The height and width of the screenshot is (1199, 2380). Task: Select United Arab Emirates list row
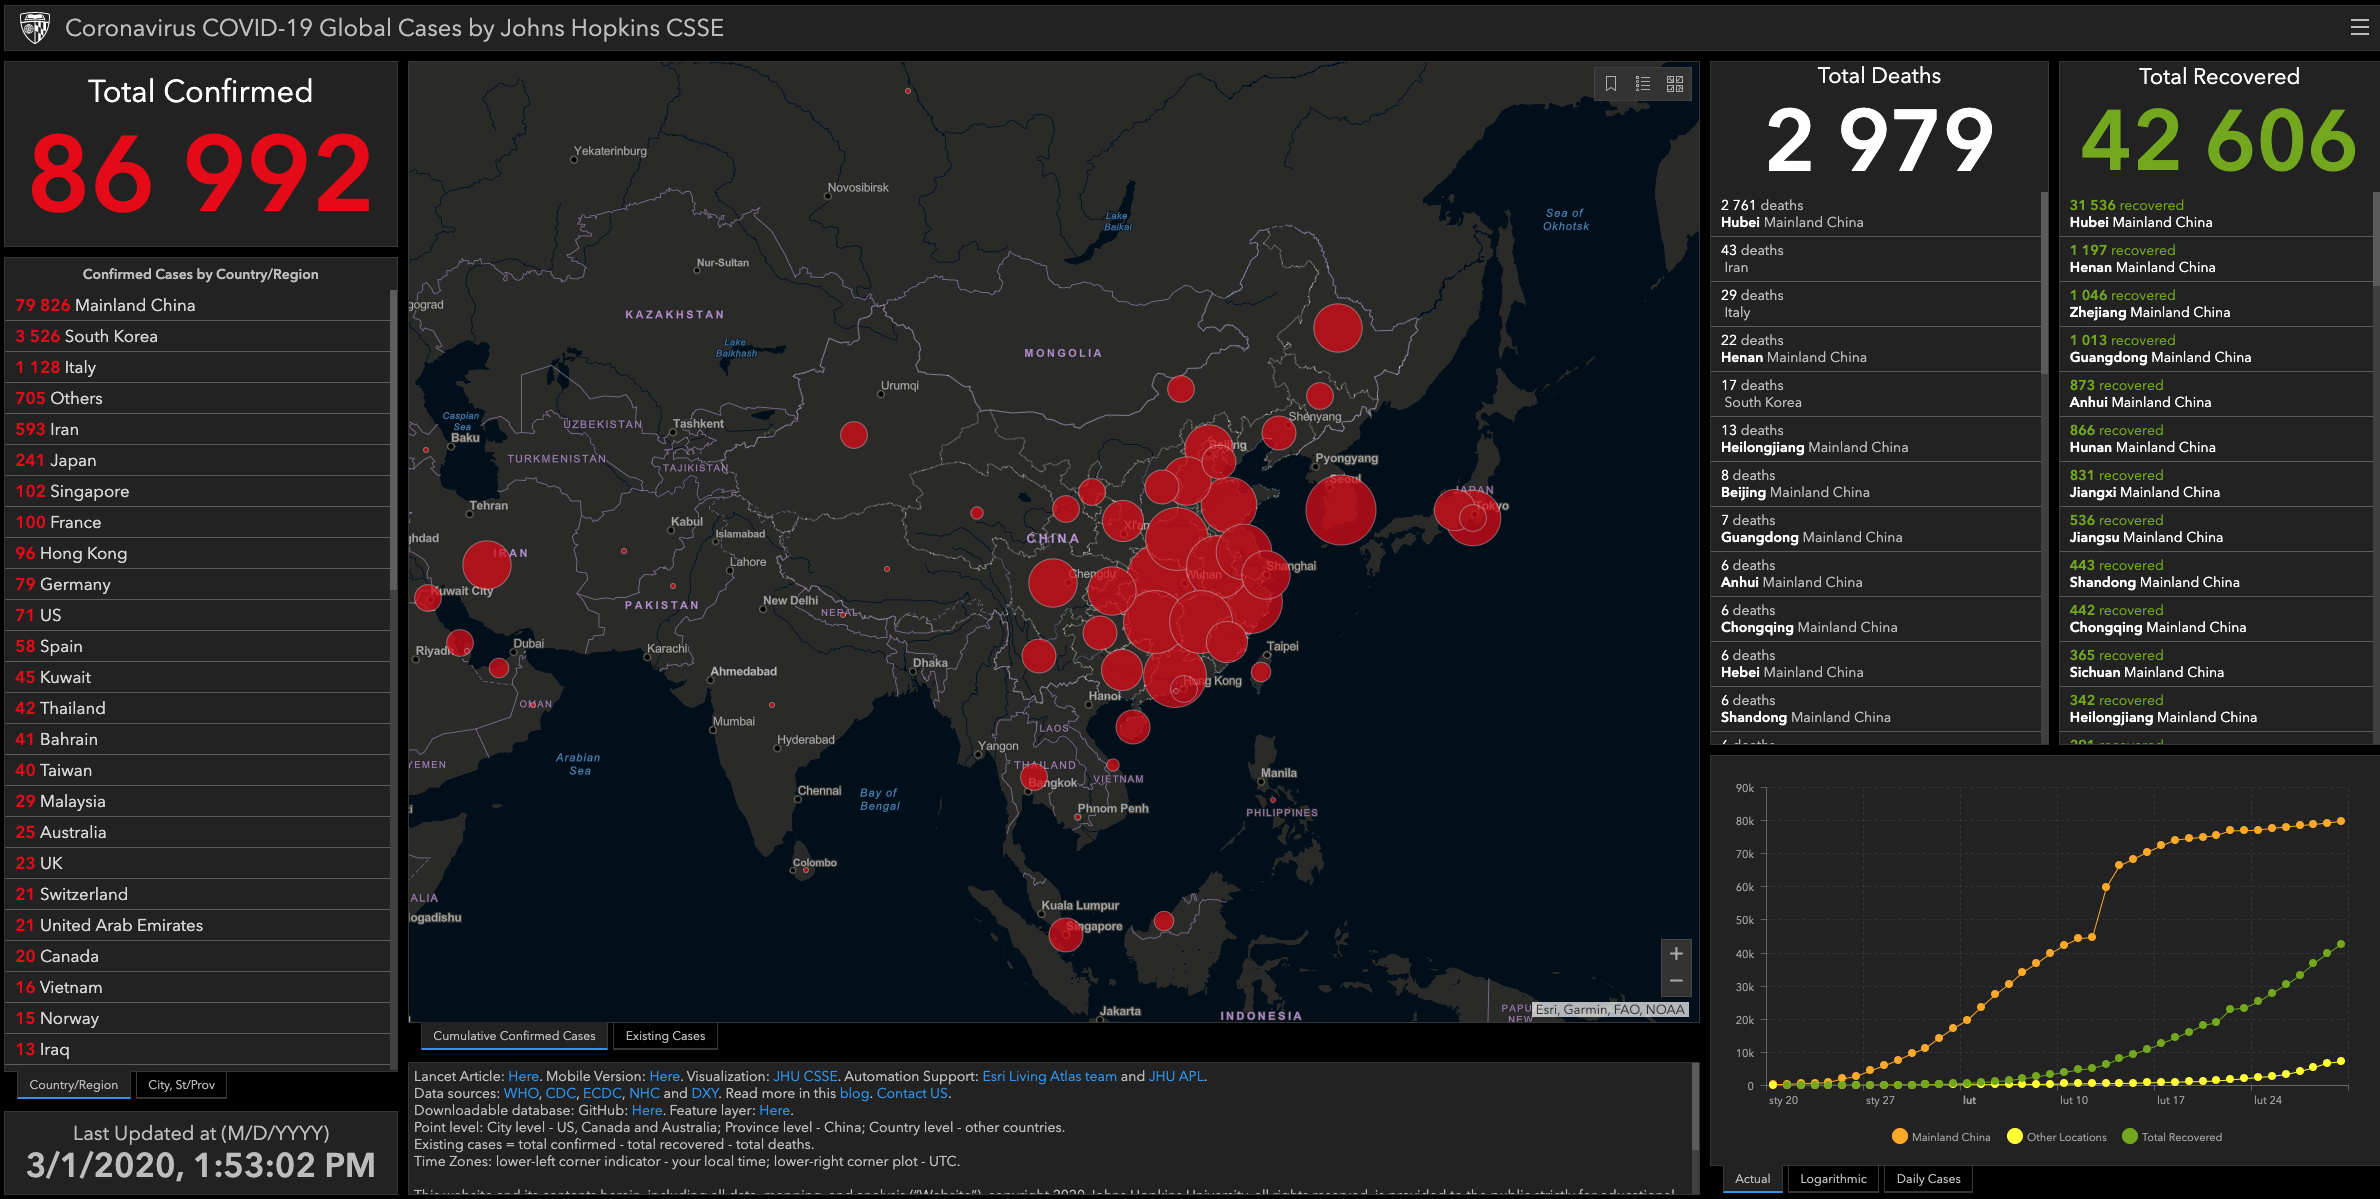tap(198, 925)
